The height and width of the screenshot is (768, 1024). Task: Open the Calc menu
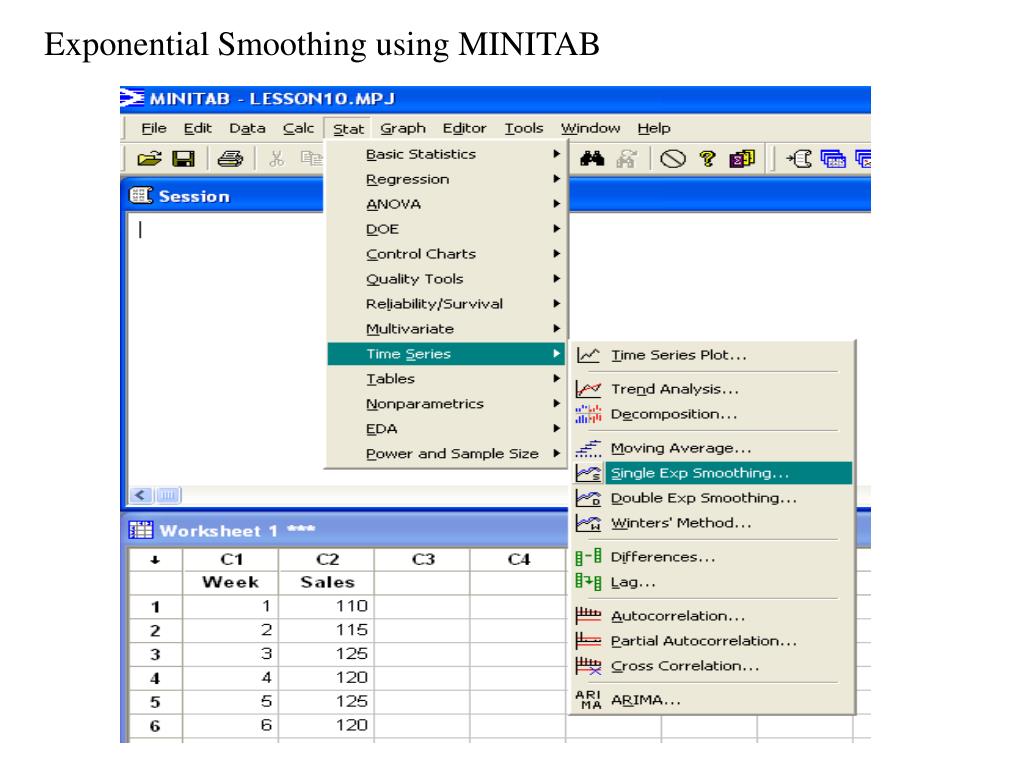click(298, 128)
